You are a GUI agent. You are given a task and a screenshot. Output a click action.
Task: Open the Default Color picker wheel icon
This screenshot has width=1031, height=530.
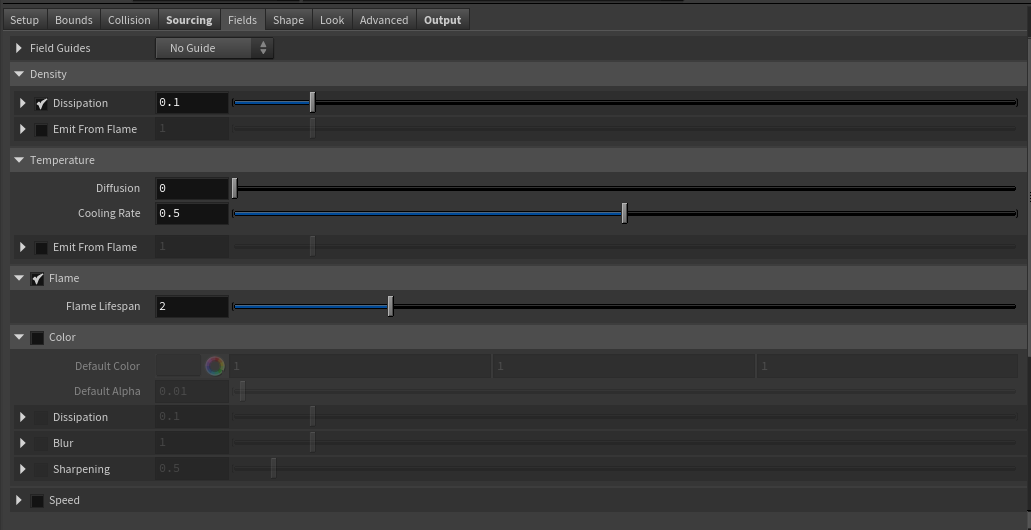(x=214, y=366)
